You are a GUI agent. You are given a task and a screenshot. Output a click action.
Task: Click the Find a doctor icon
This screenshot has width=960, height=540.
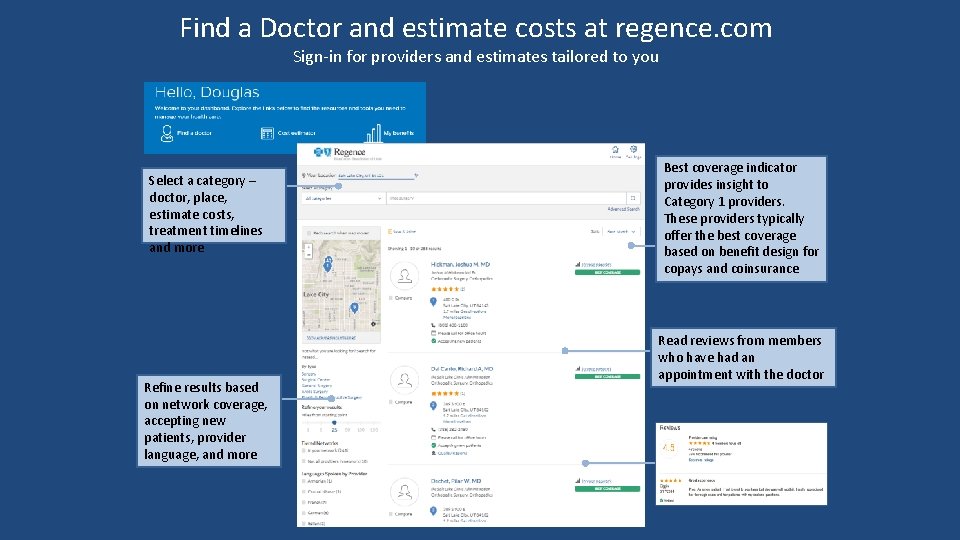coord(167,133)
